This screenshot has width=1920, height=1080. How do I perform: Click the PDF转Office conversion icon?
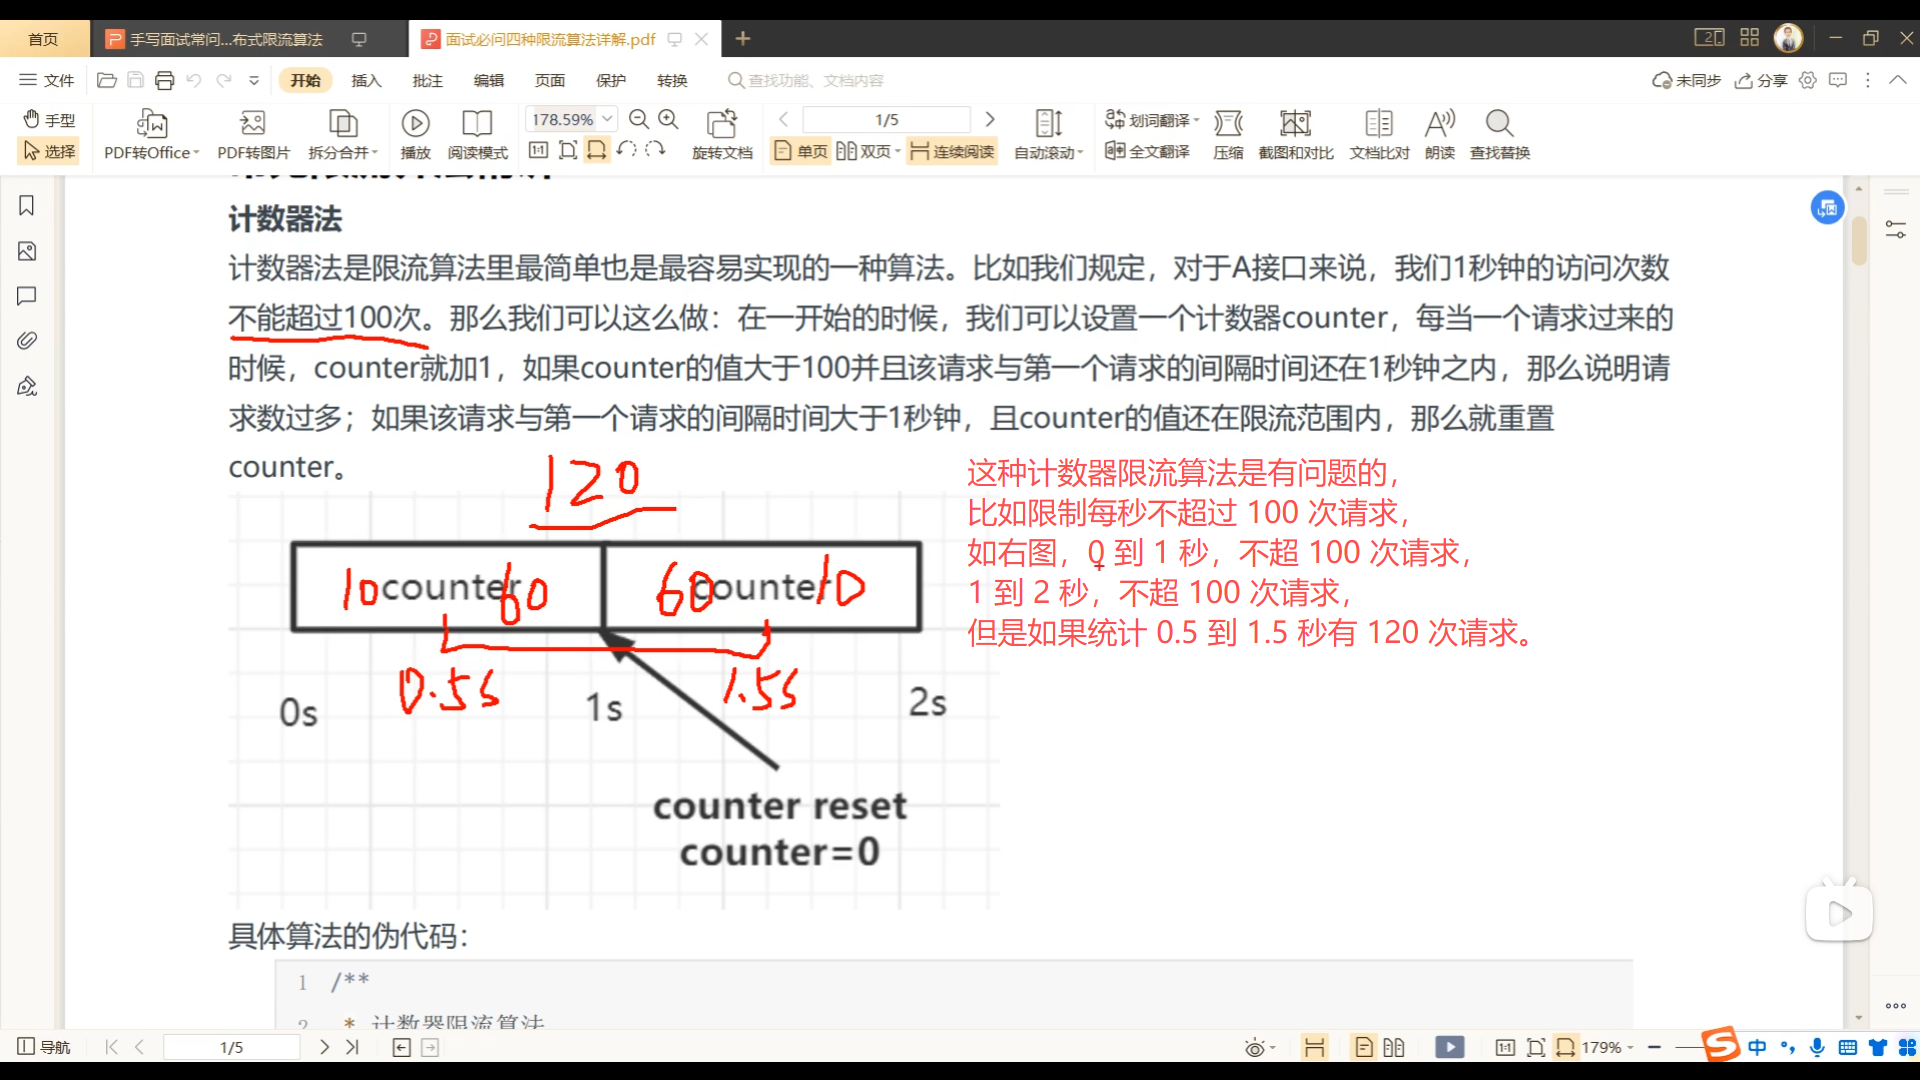151,124
